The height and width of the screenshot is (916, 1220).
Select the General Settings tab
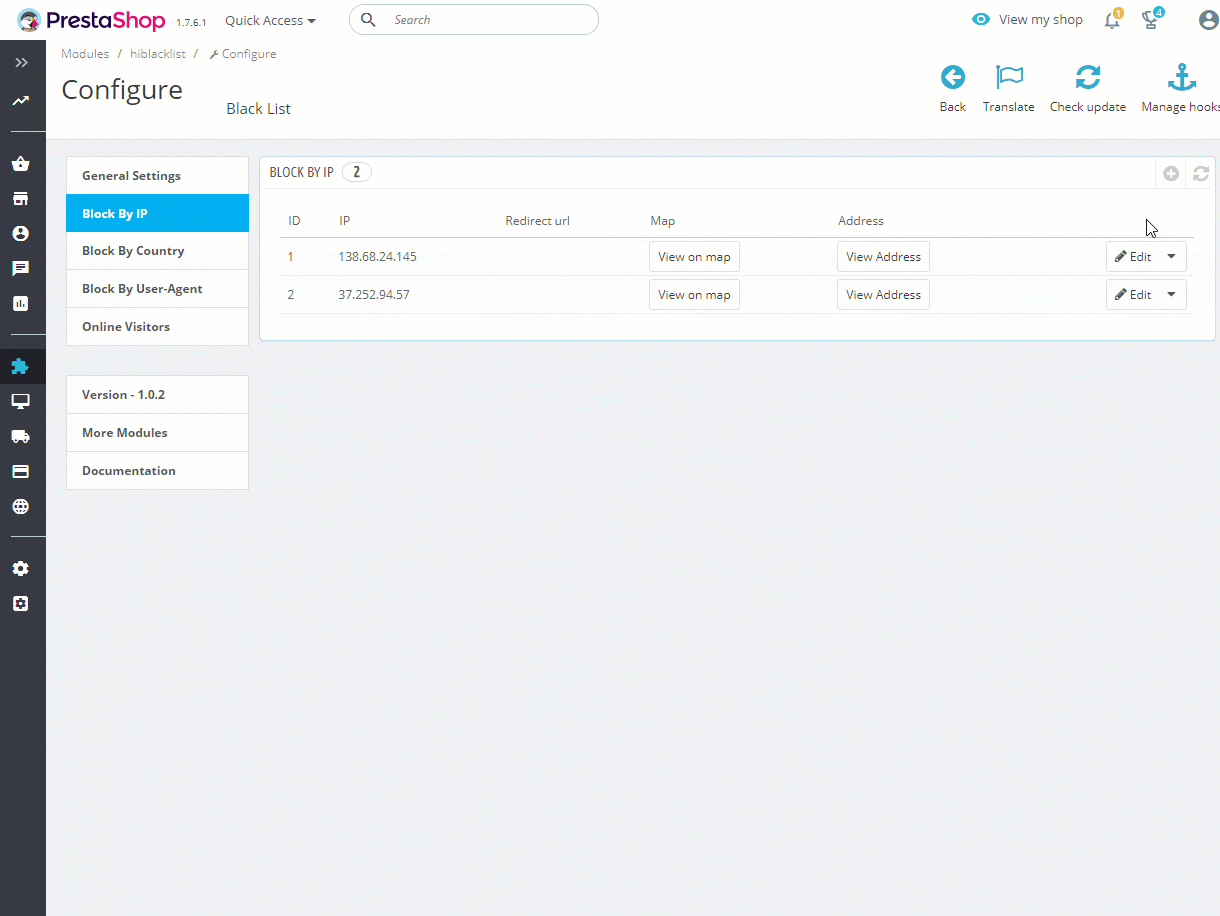(157, 175)
